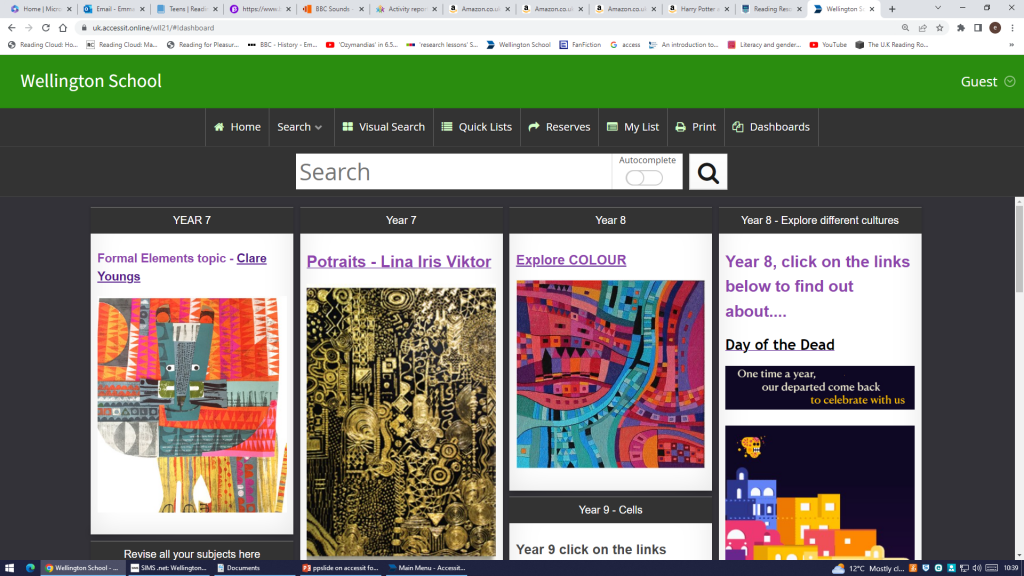This screenshot has height=576, width=1024.
Task: Click the browser forward arrow
Action: pos(29,27)
